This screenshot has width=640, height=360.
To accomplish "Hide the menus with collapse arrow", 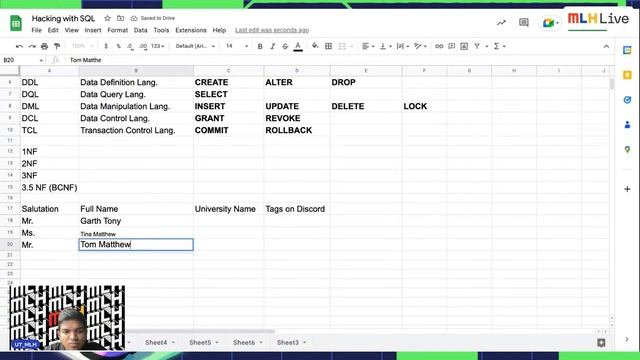I will (x=606, y=47).
